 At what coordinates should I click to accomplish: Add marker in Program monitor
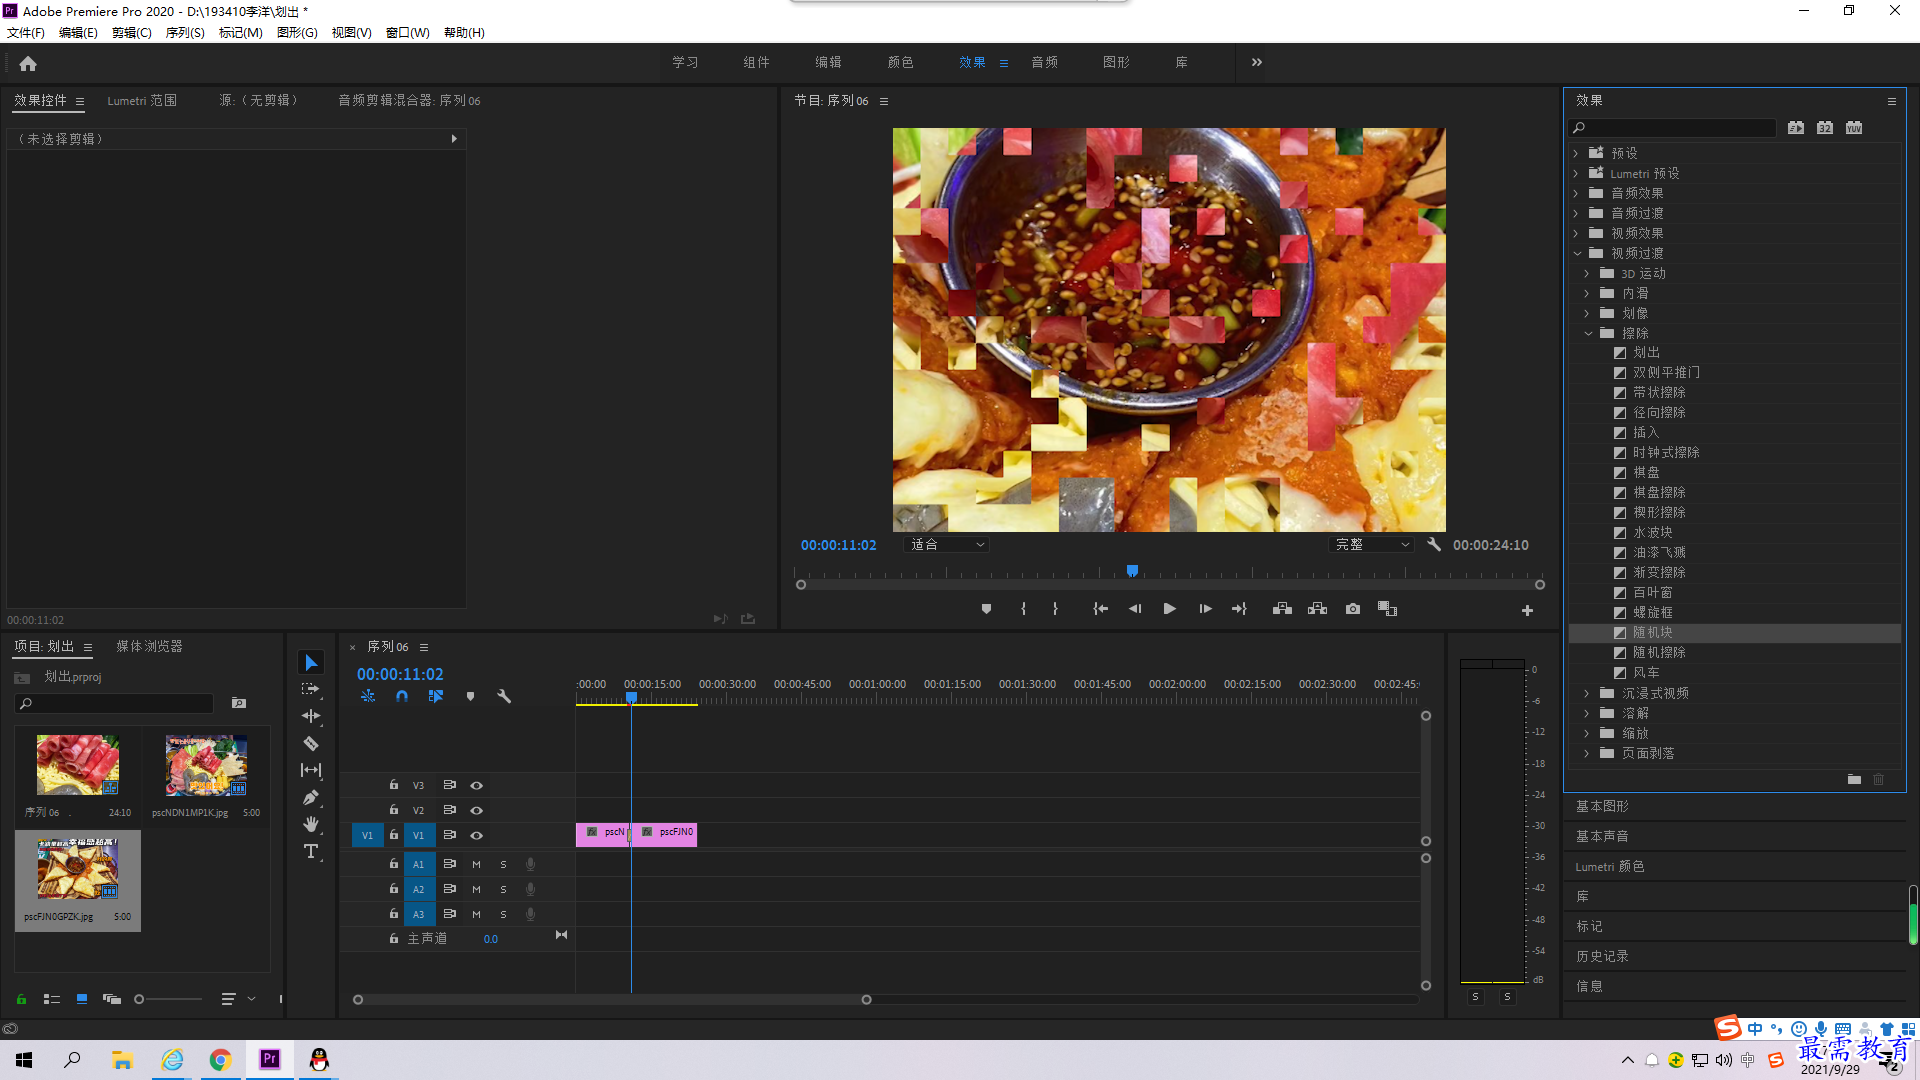[x=986, y=609]
